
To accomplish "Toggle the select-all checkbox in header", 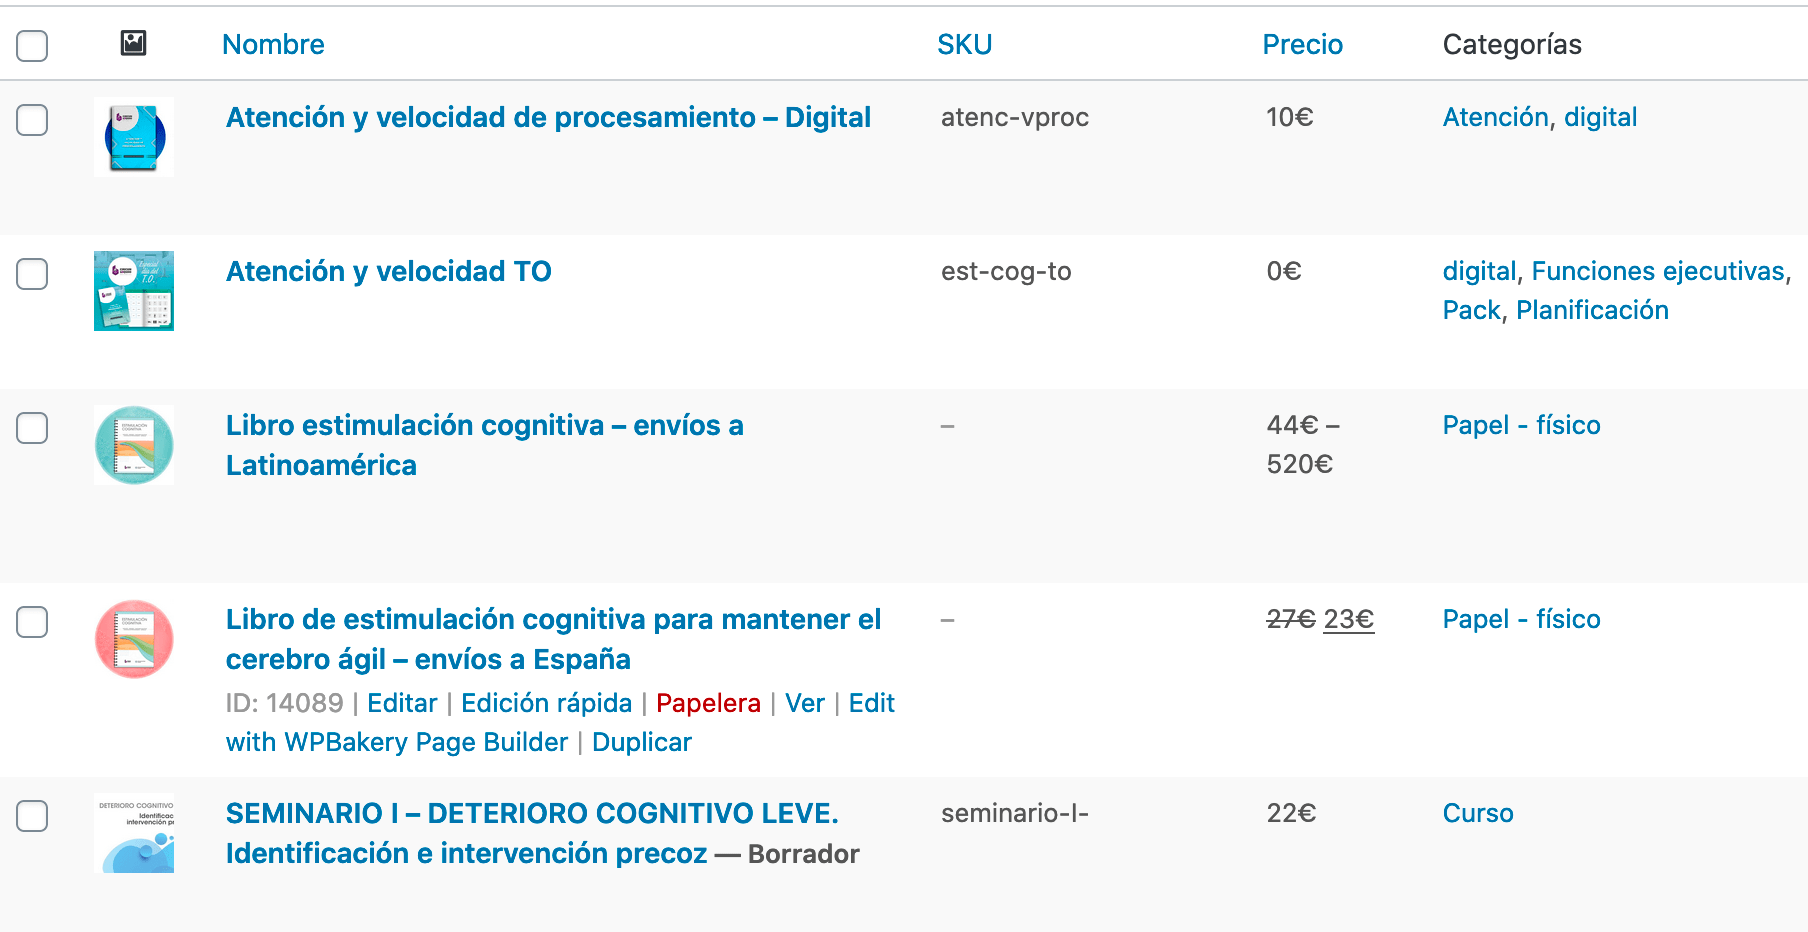I will pyautogui.click(x=32, y=45).
